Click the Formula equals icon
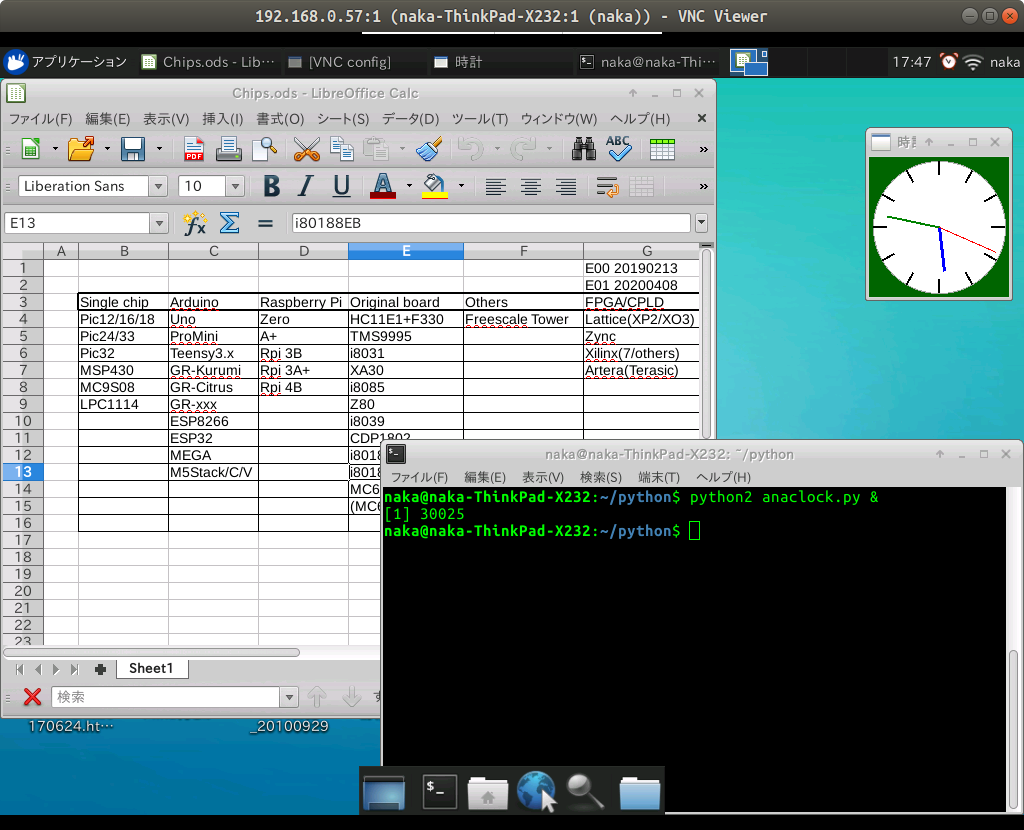The height and width of the screenshot is (830, 1024). tap(264, 223)
